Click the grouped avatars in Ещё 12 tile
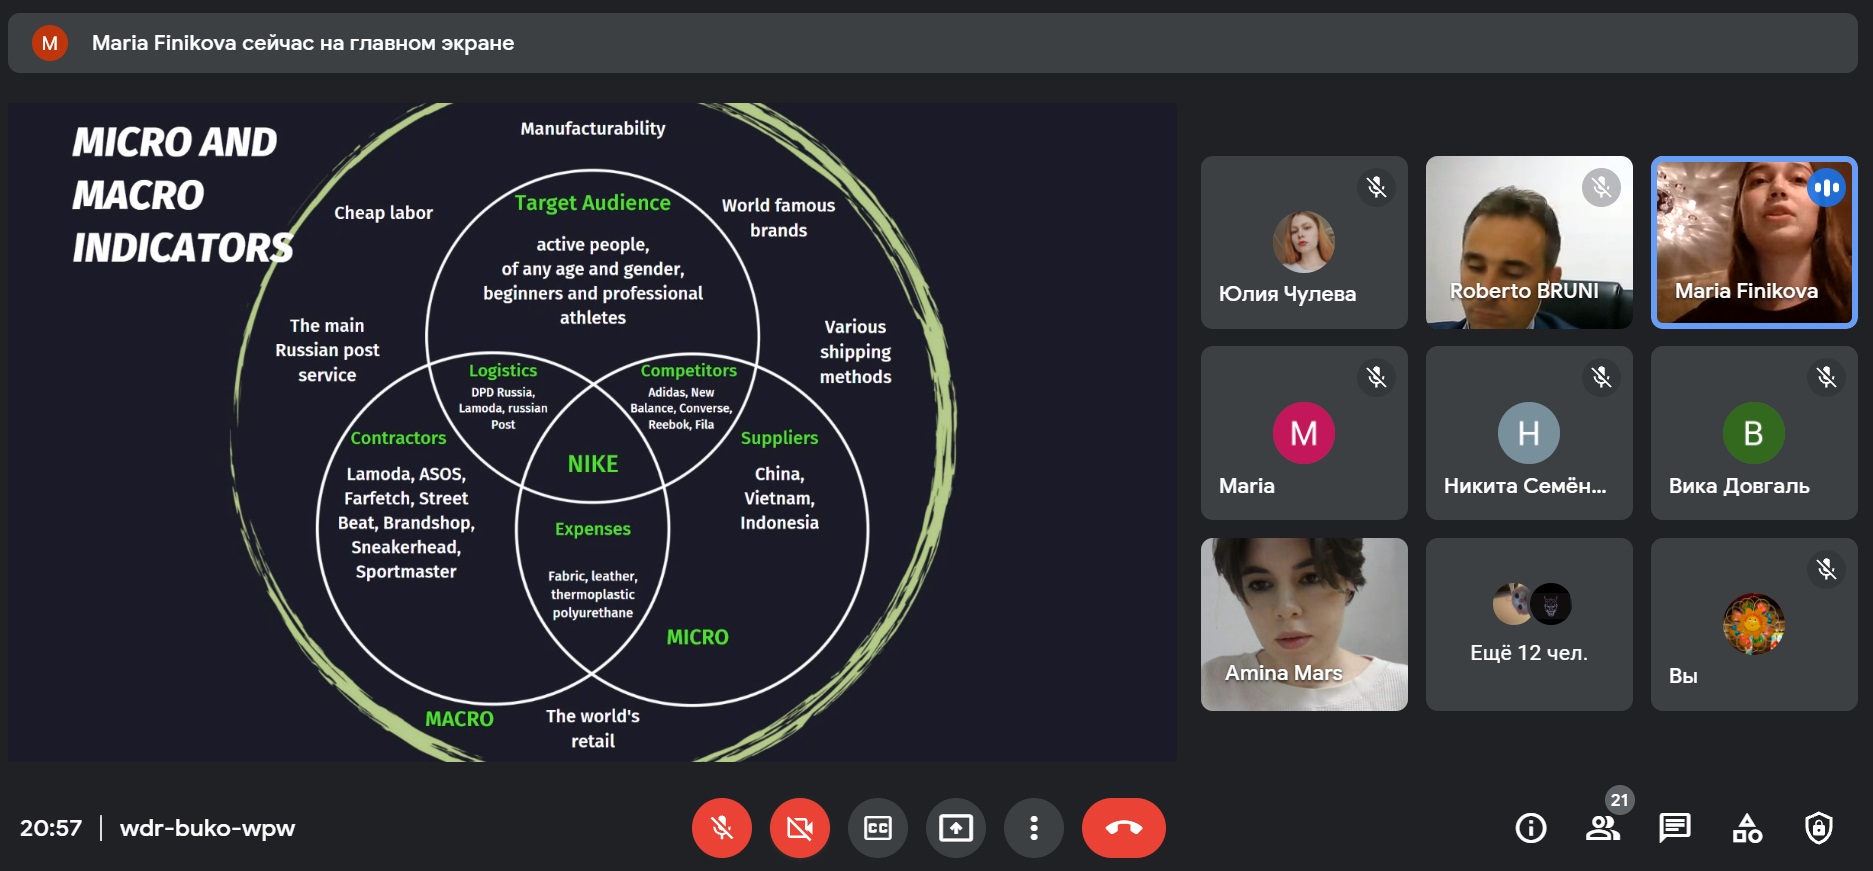The width and height of the screenshot is (1873, 871). pyautogui.click(x=1531, y=604)
